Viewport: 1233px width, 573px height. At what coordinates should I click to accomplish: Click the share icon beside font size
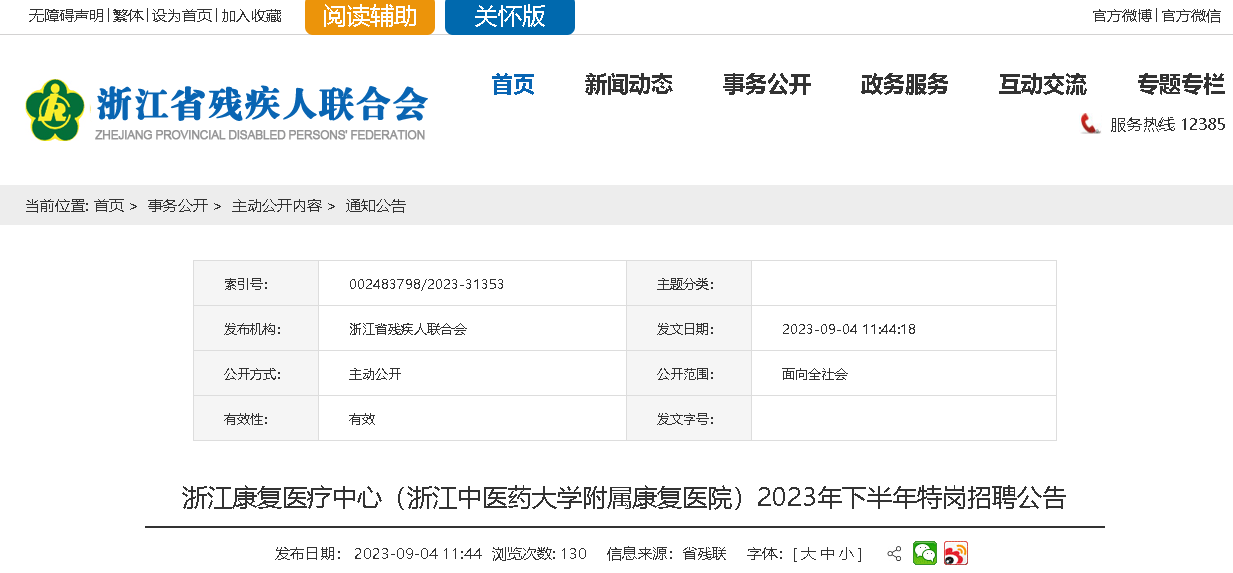(x=894, y=554)
